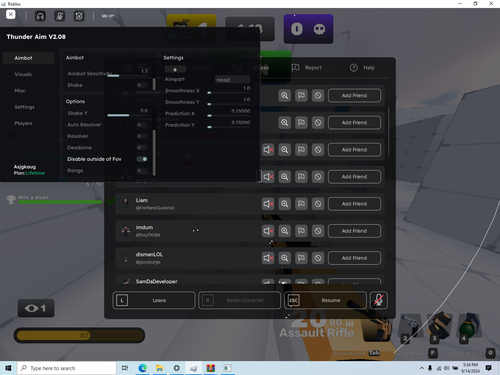Adjust the Prediction Y slider
500x375 pixels.
click(x=229, y=127)
